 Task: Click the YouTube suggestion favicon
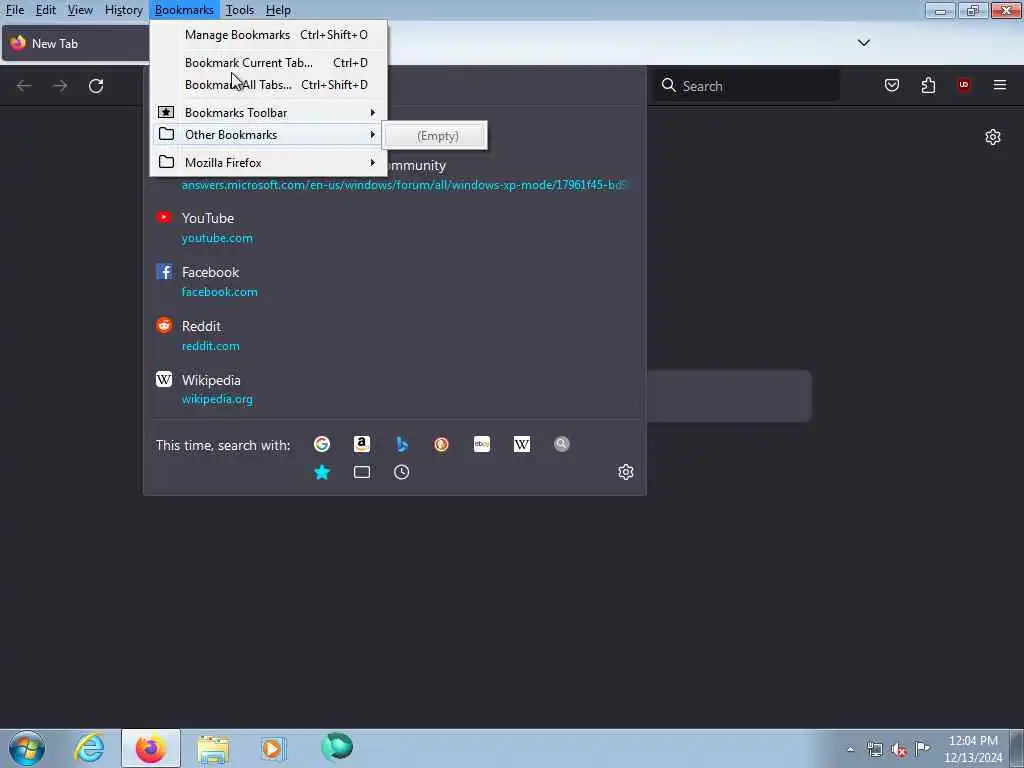pos(164,217)
